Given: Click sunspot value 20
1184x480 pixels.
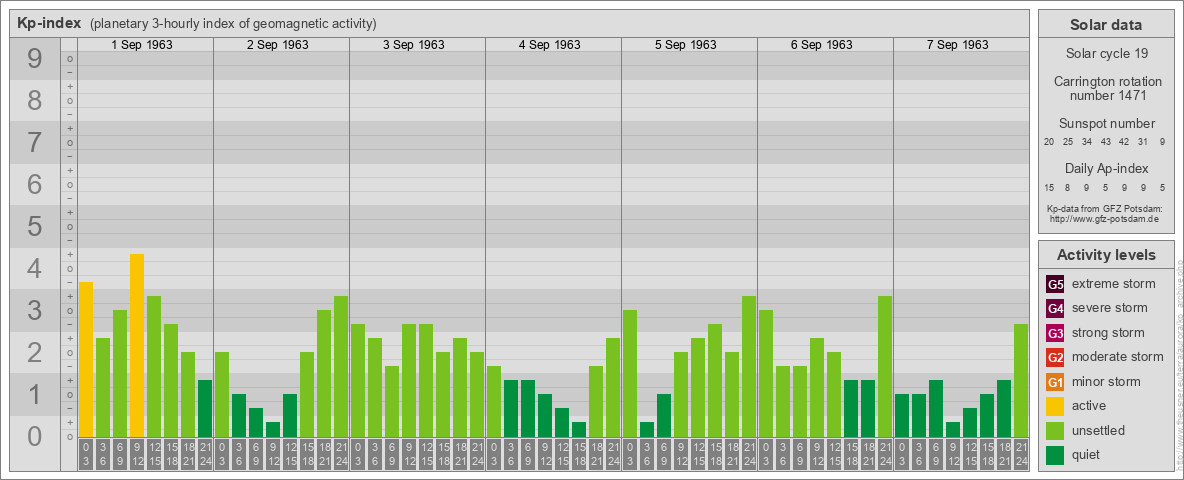Looking at the screenshot, I should coord(1049,142).
